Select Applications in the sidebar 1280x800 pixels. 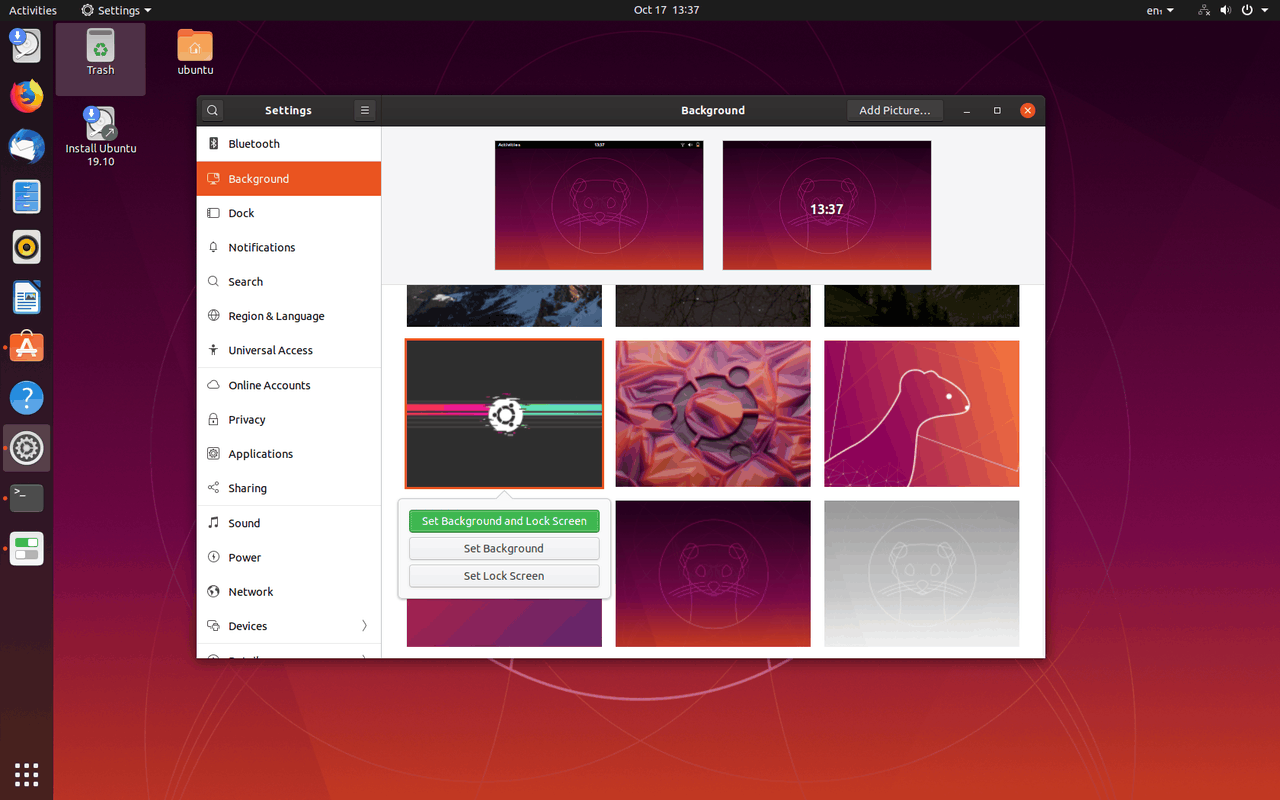tap(289, 454)
